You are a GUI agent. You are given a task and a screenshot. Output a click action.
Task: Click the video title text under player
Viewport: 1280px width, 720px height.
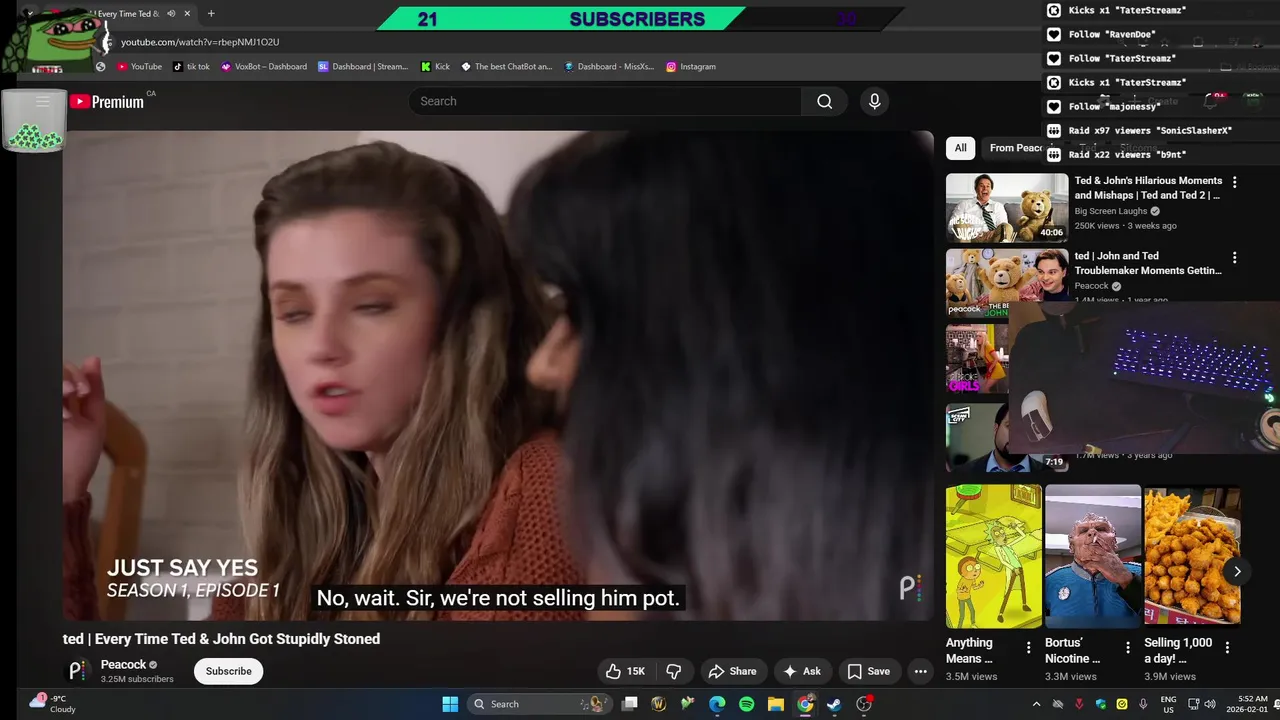pyautogui.click(x=221, y=639)
